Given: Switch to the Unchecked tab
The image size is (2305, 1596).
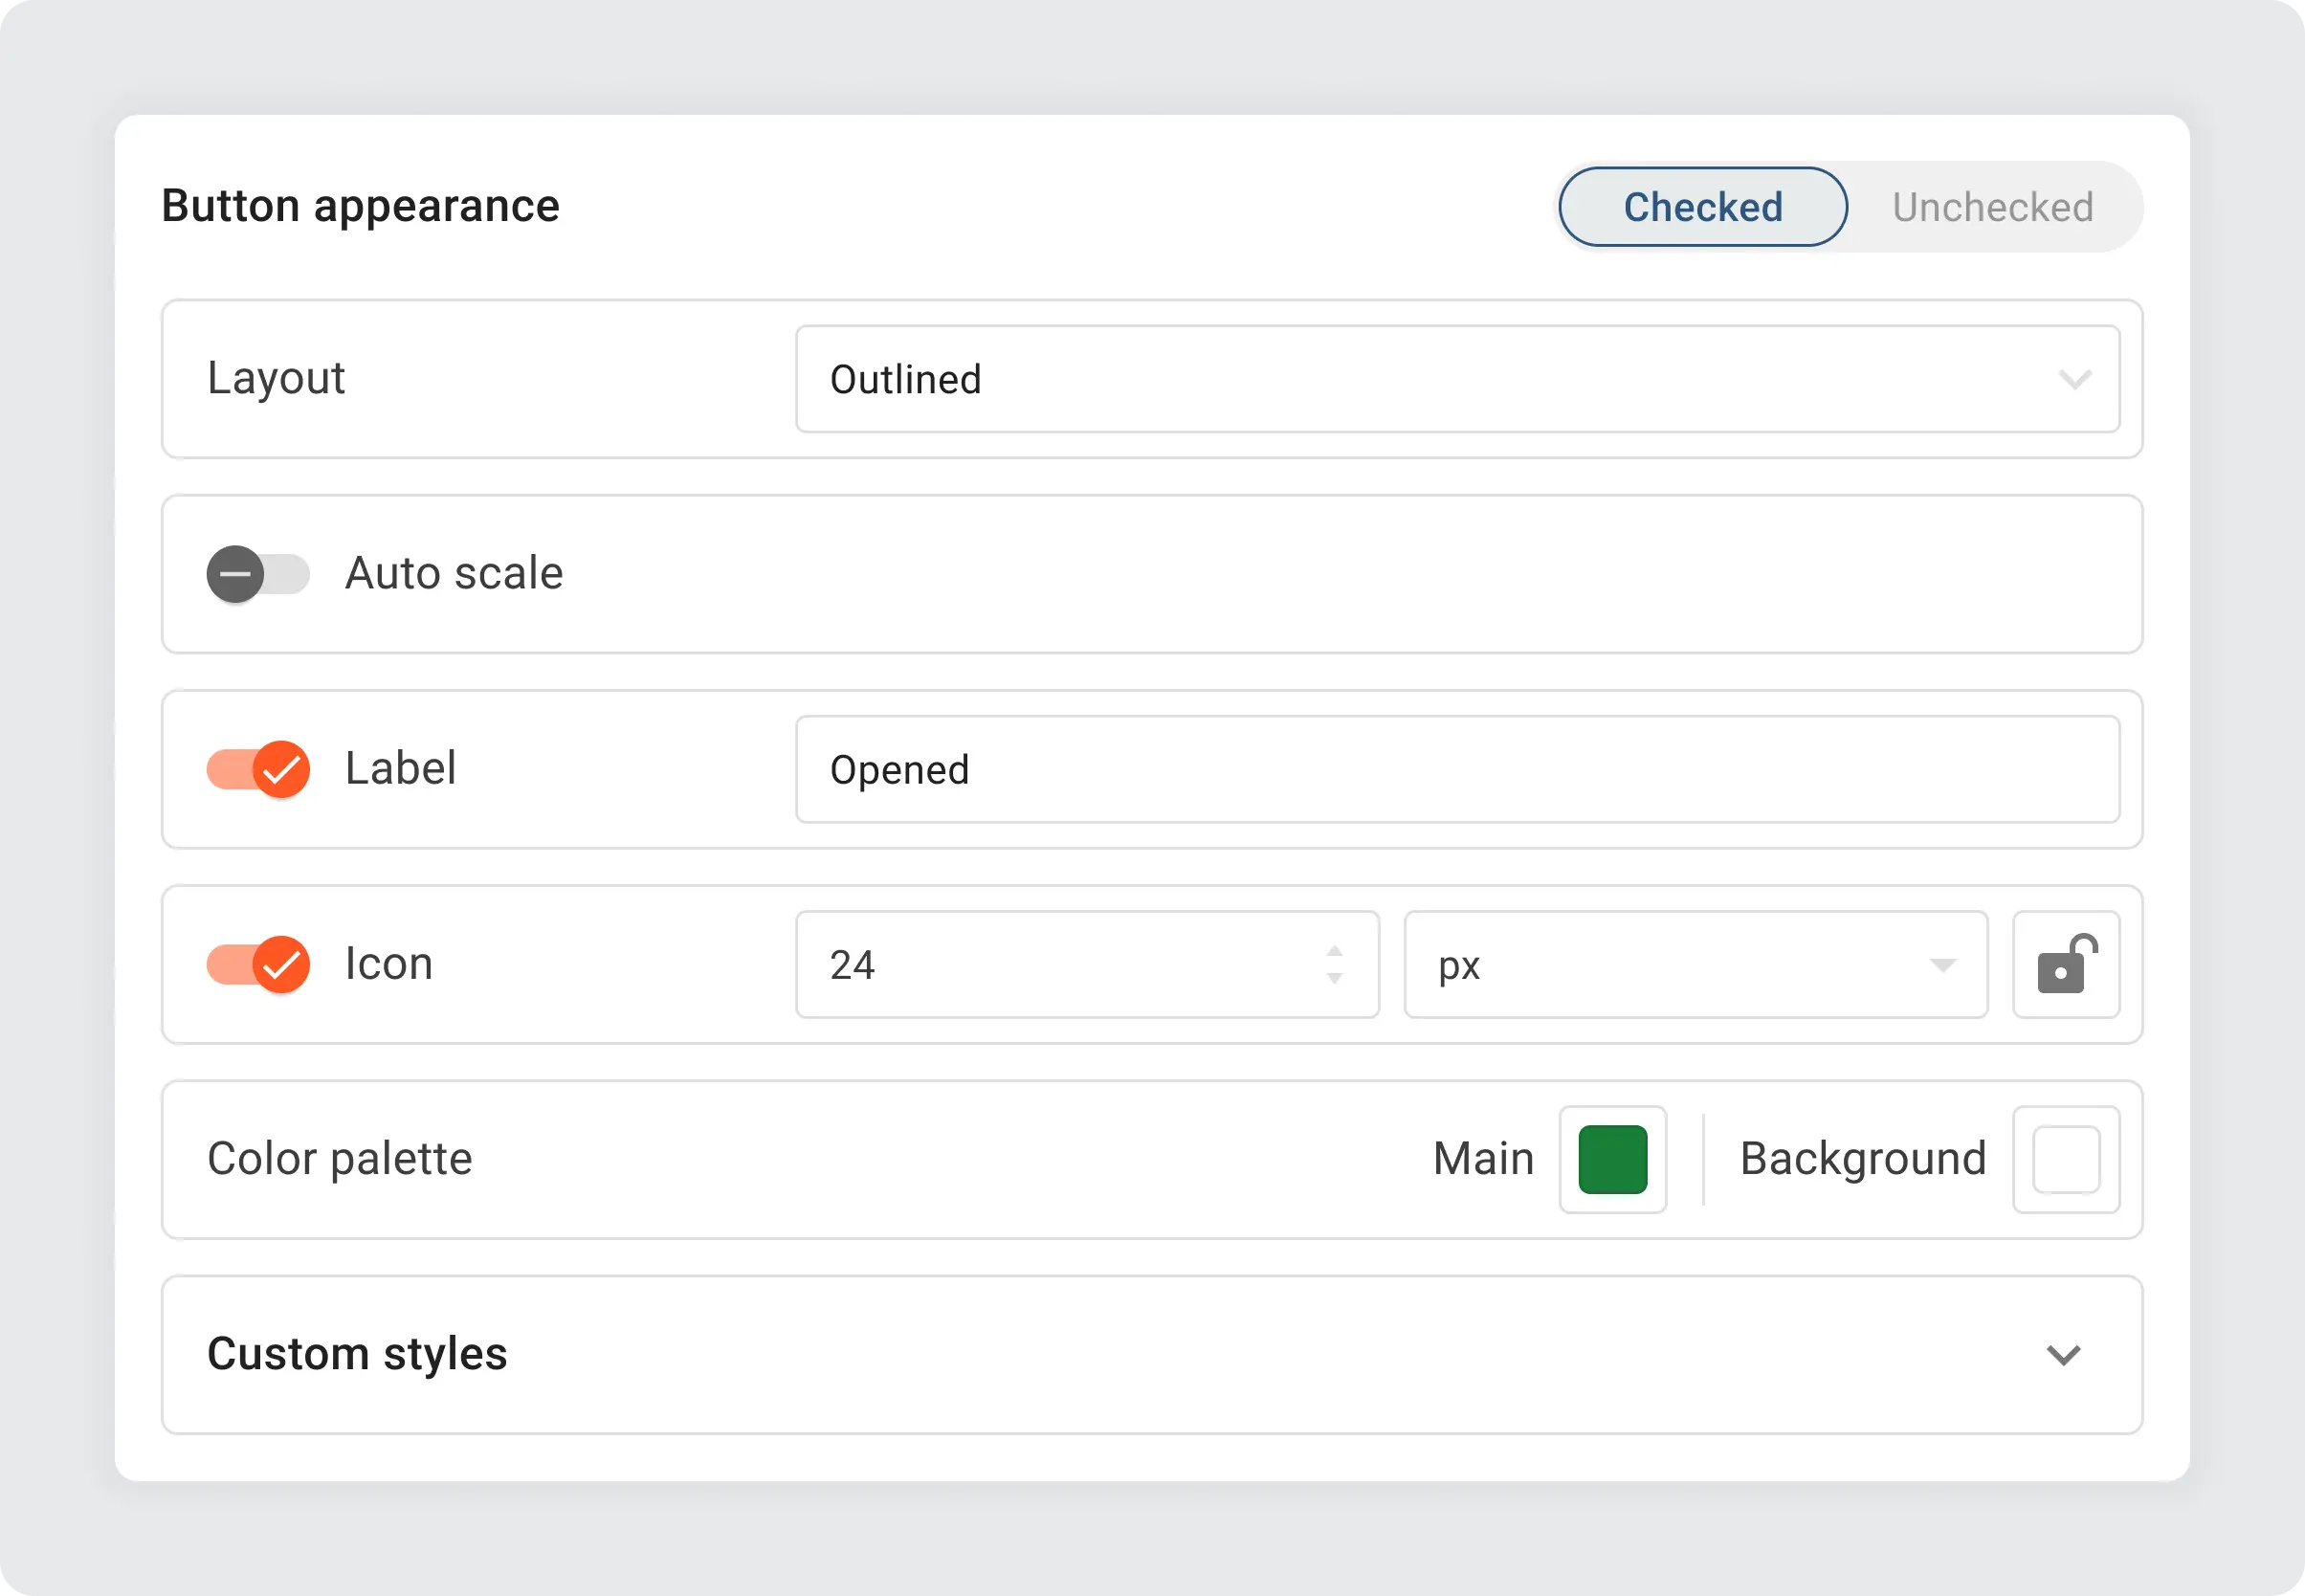Looking at the screenshot, I should click(1993, 206).
